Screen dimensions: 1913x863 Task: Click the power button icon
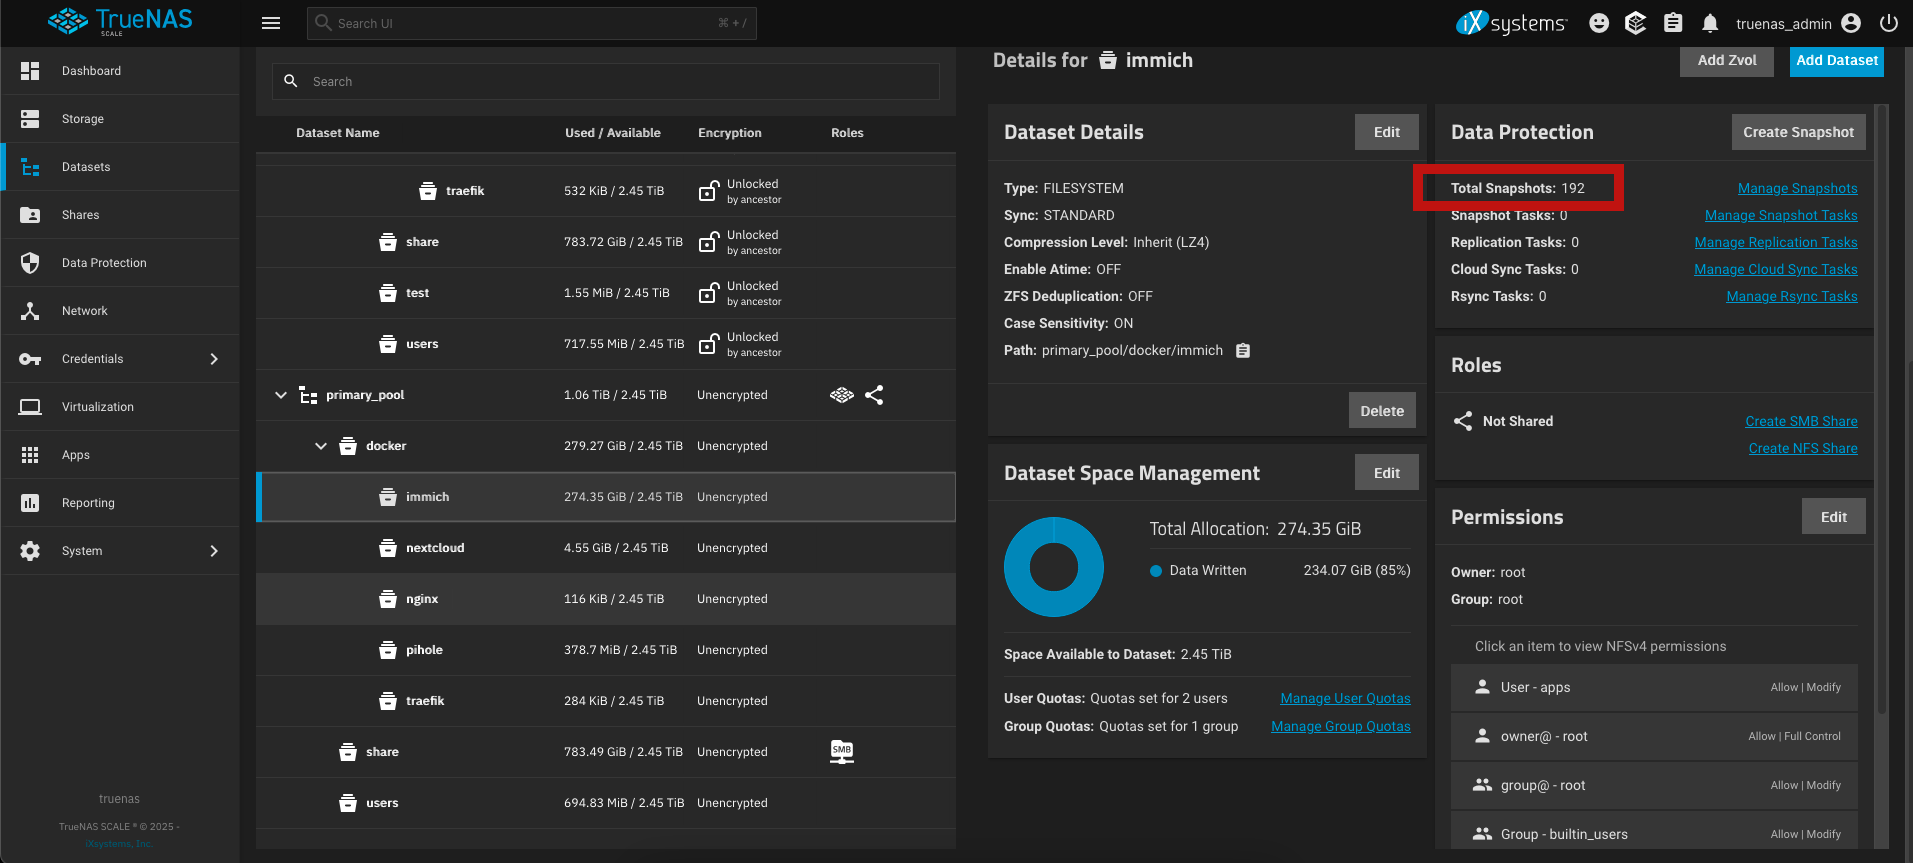[x=1889, y=23]
